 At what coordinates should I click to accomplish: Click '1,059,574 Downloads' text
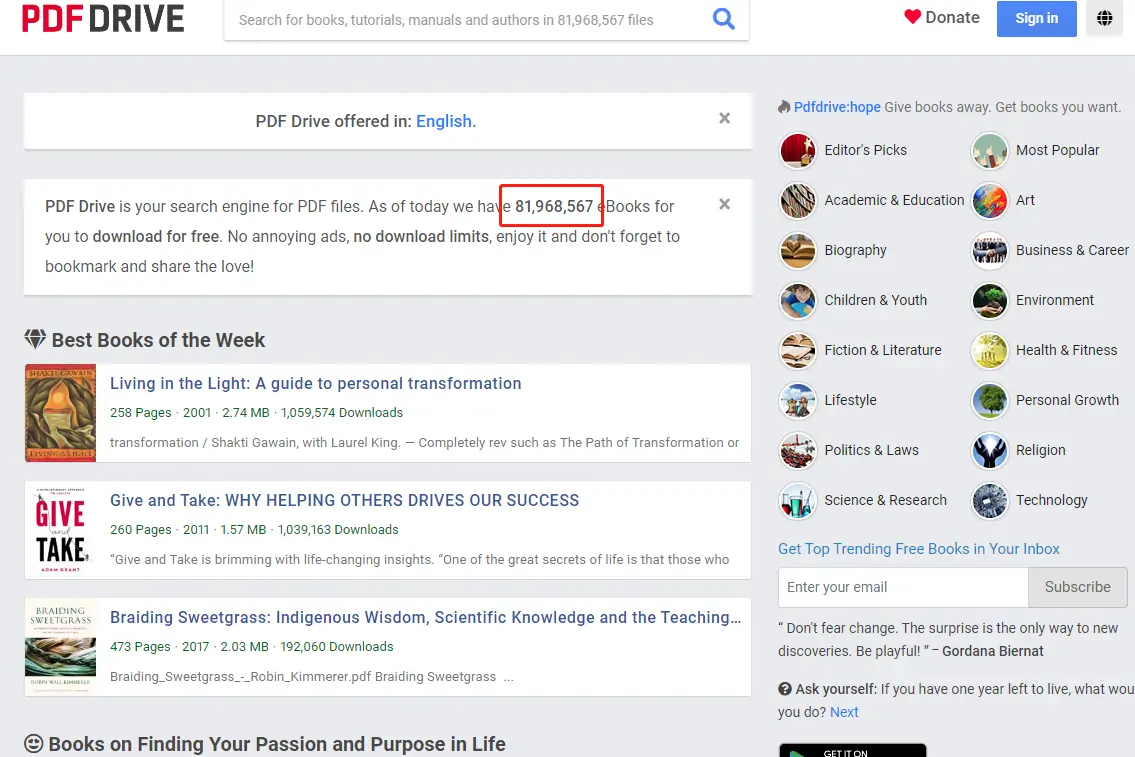342,413
